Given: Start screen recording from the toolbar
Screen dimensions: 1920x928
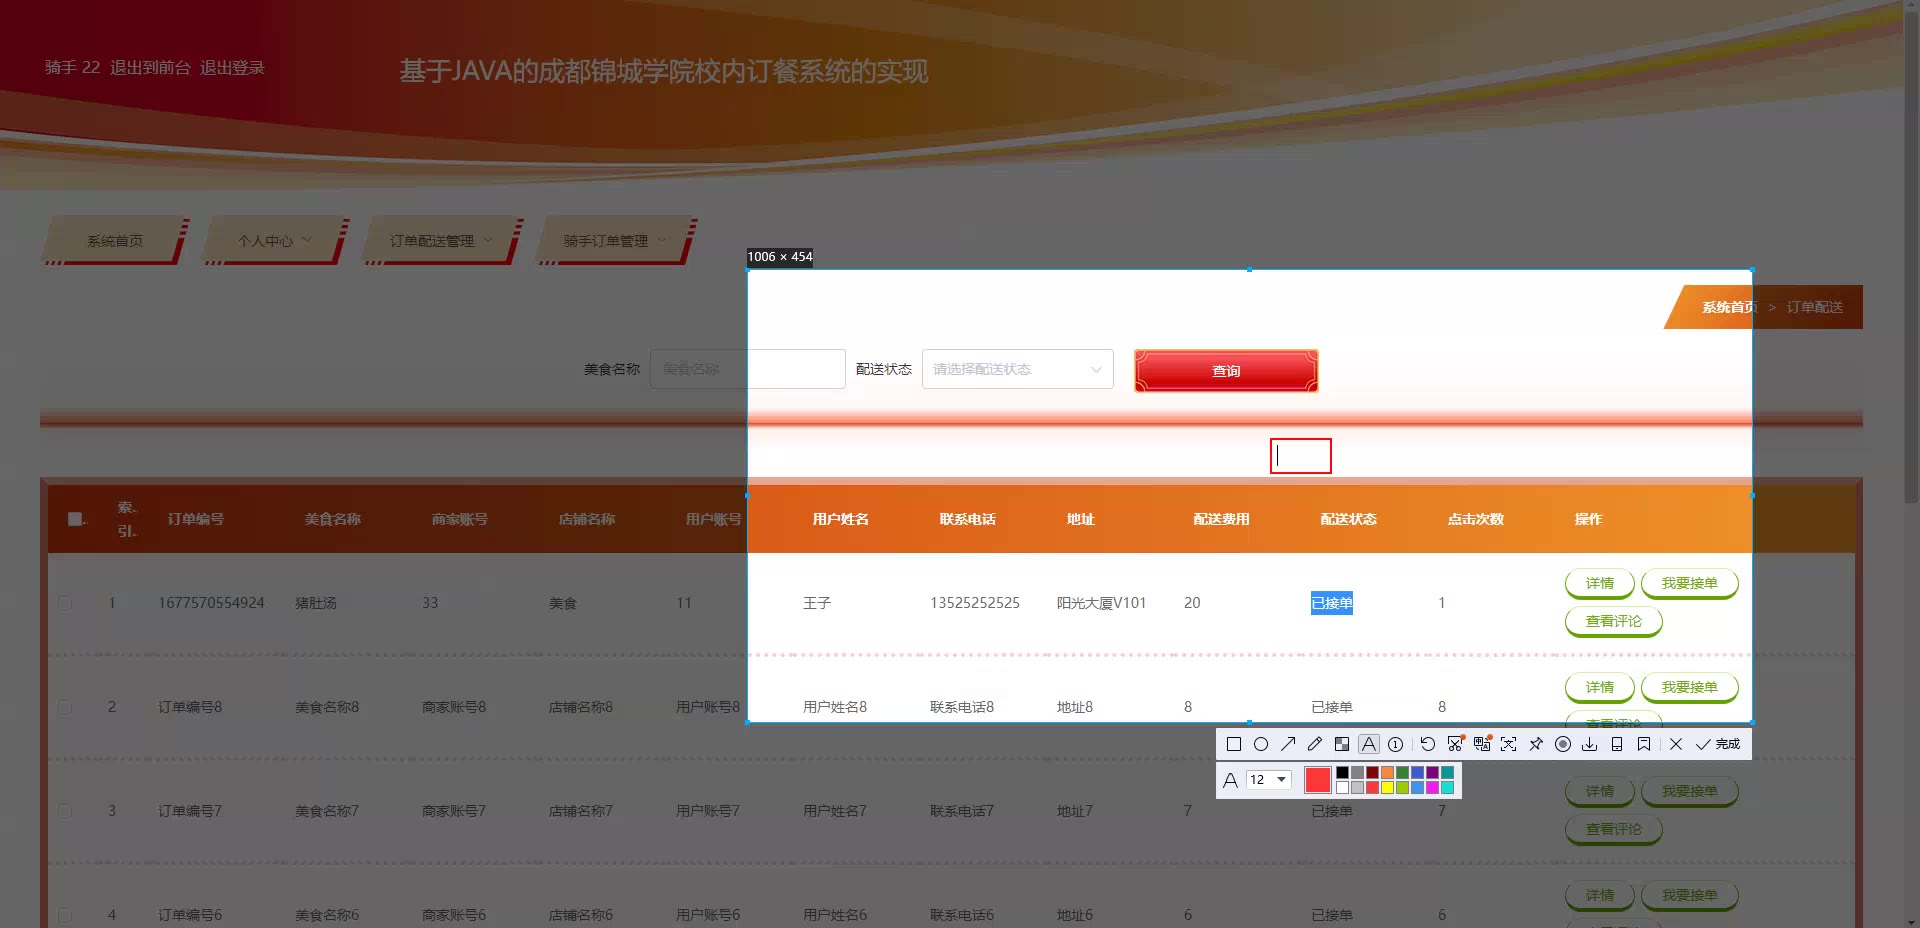Looking at the screenshot, I should 1563,744.
